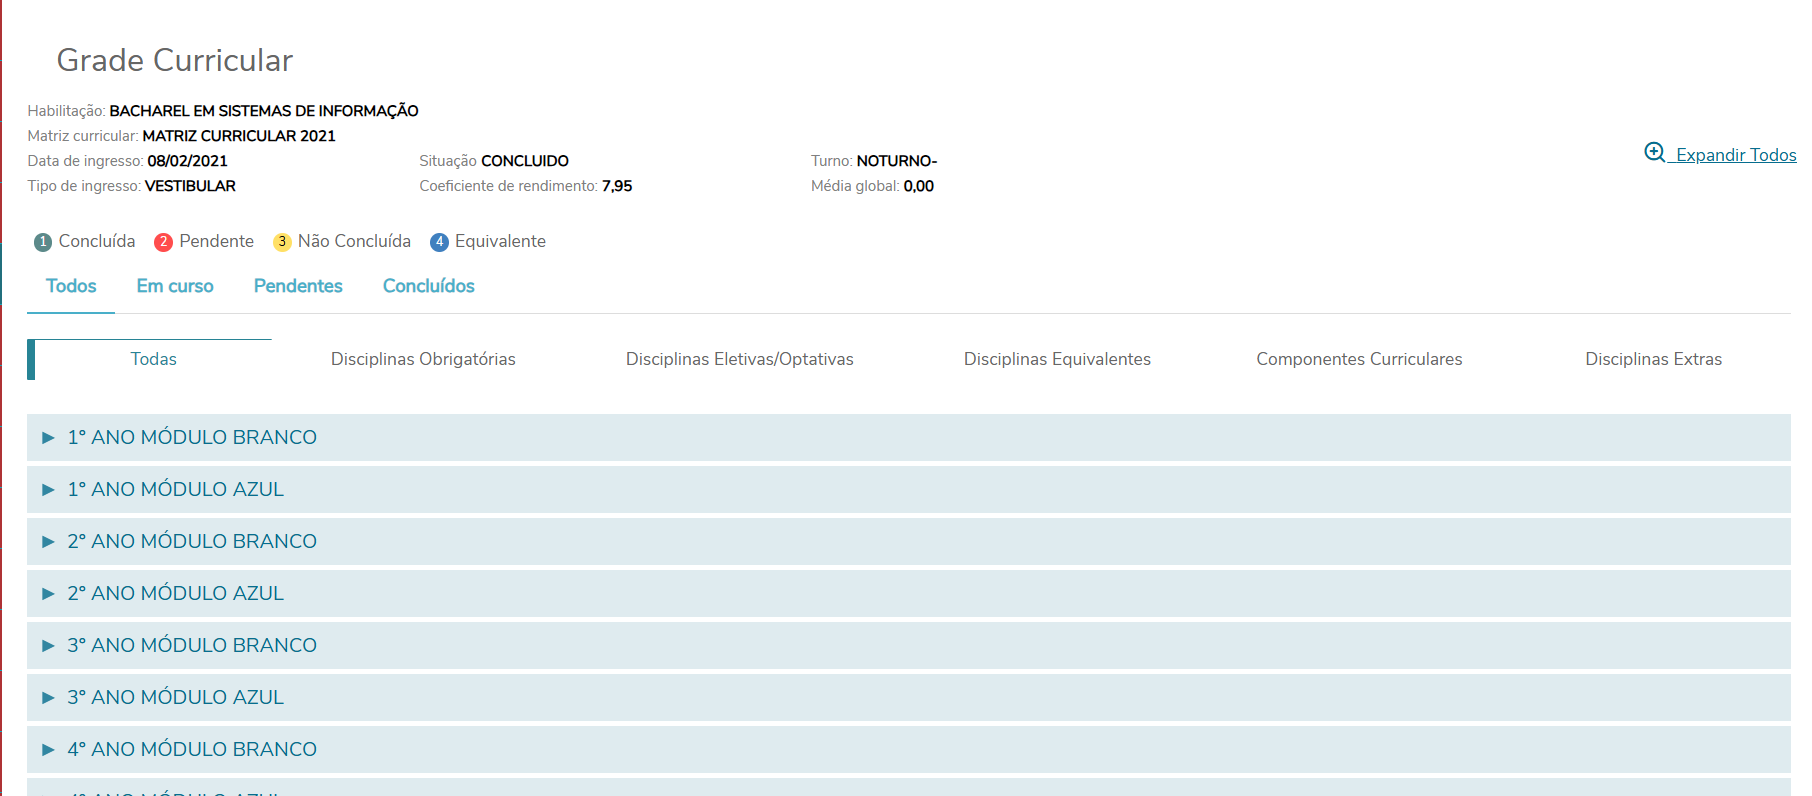Expand the 2° ANO MÓDULO BRANCO section
The image size is (1812, 796).
[192, 541]
